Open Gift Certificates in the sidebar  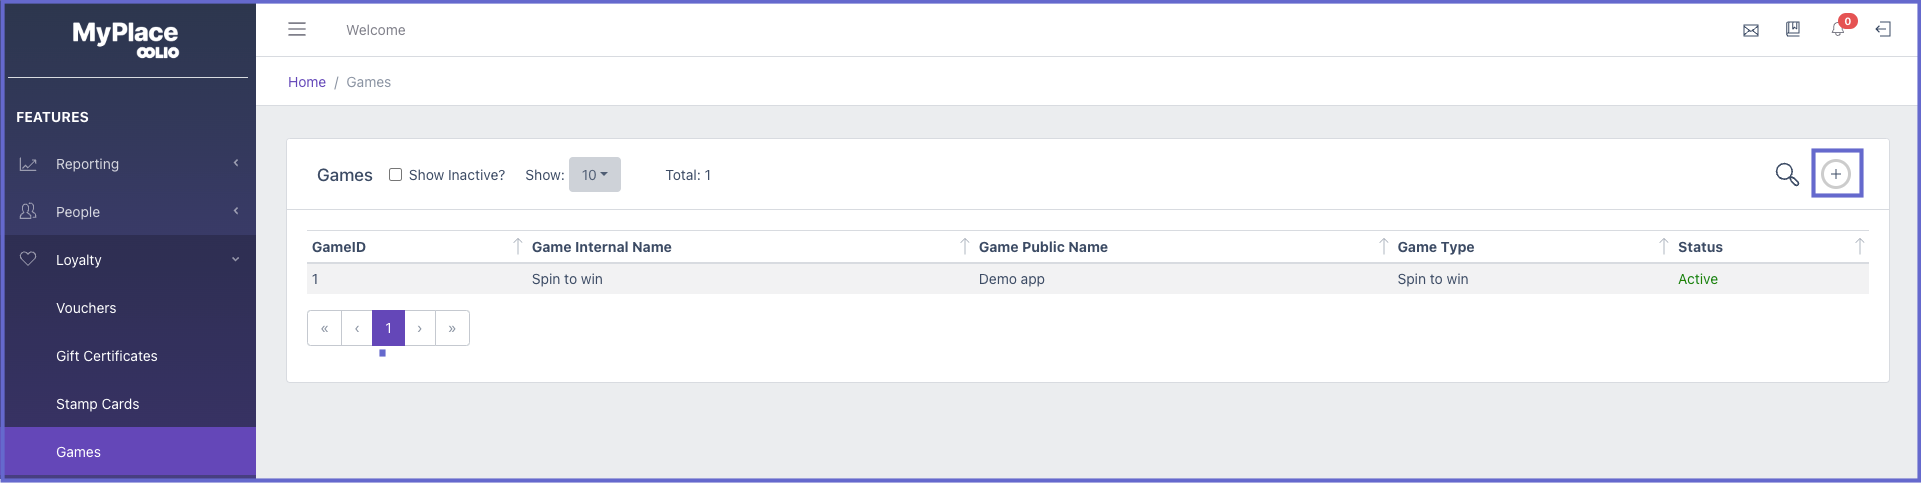pos(107,356)
